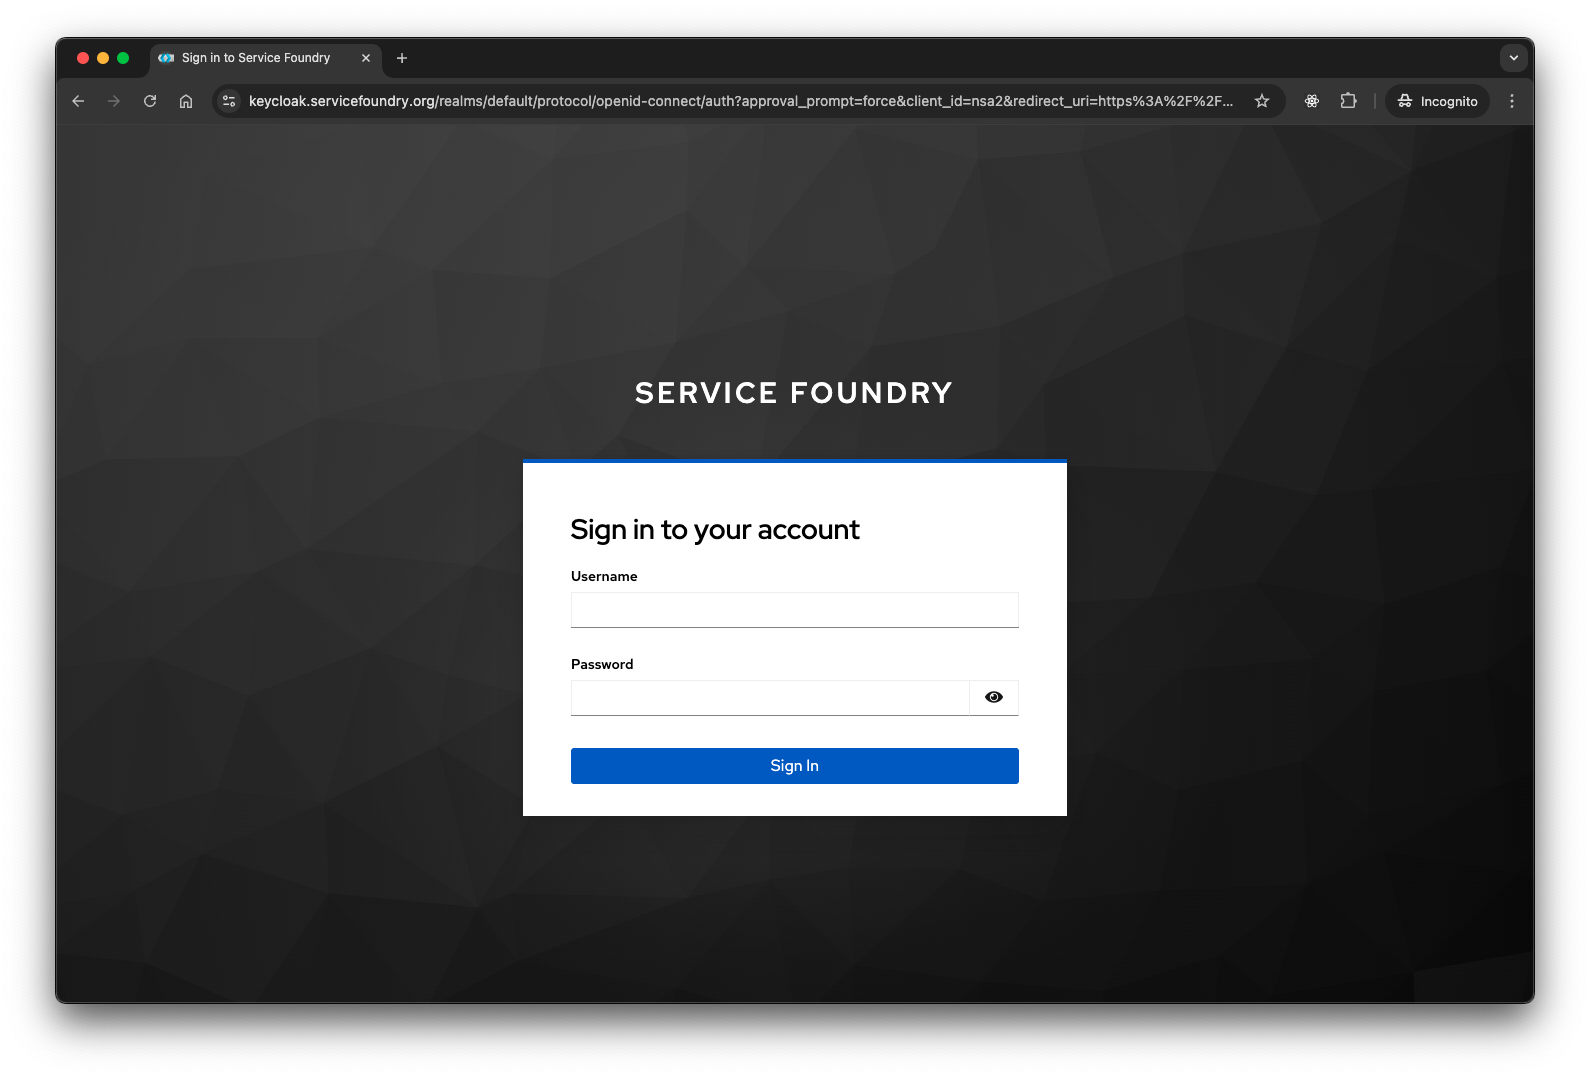Open Chrome three-dot menu
Image resolution: width=1590 pixels, height=1077 pixels.
(x=1512, y=101)
